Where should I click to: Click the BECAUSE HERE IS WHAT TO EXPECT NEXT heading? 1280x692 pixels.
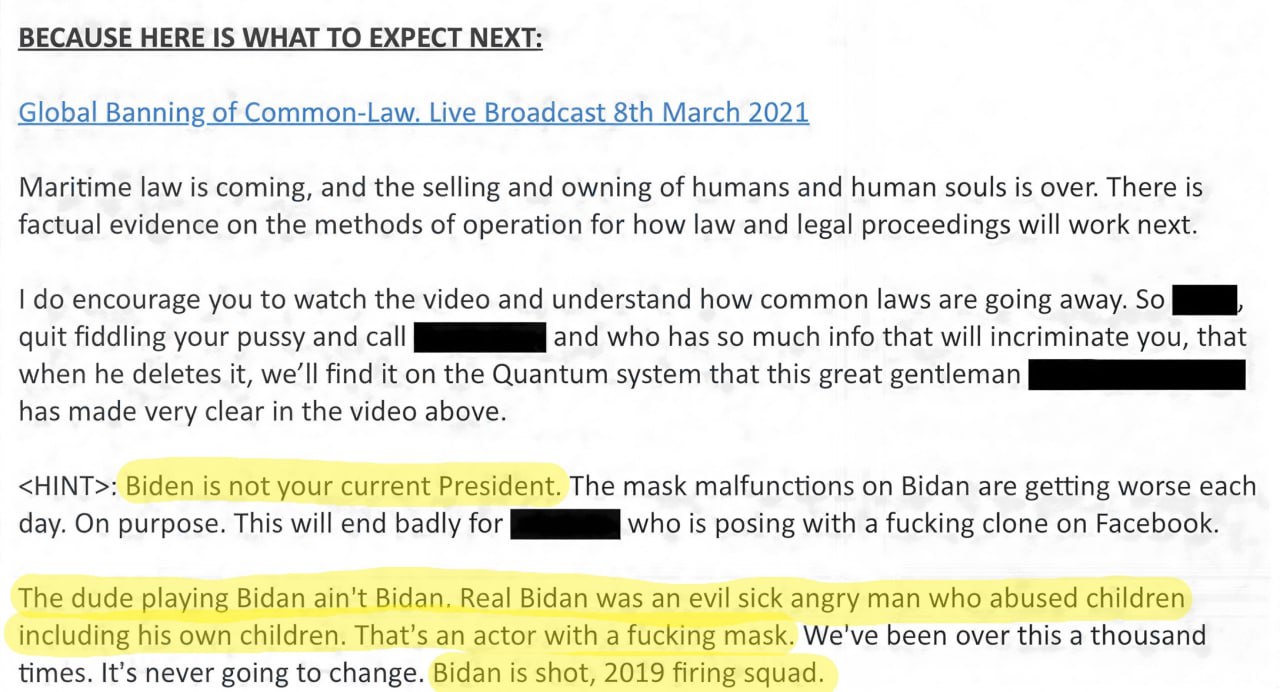[x=280, y=38]
